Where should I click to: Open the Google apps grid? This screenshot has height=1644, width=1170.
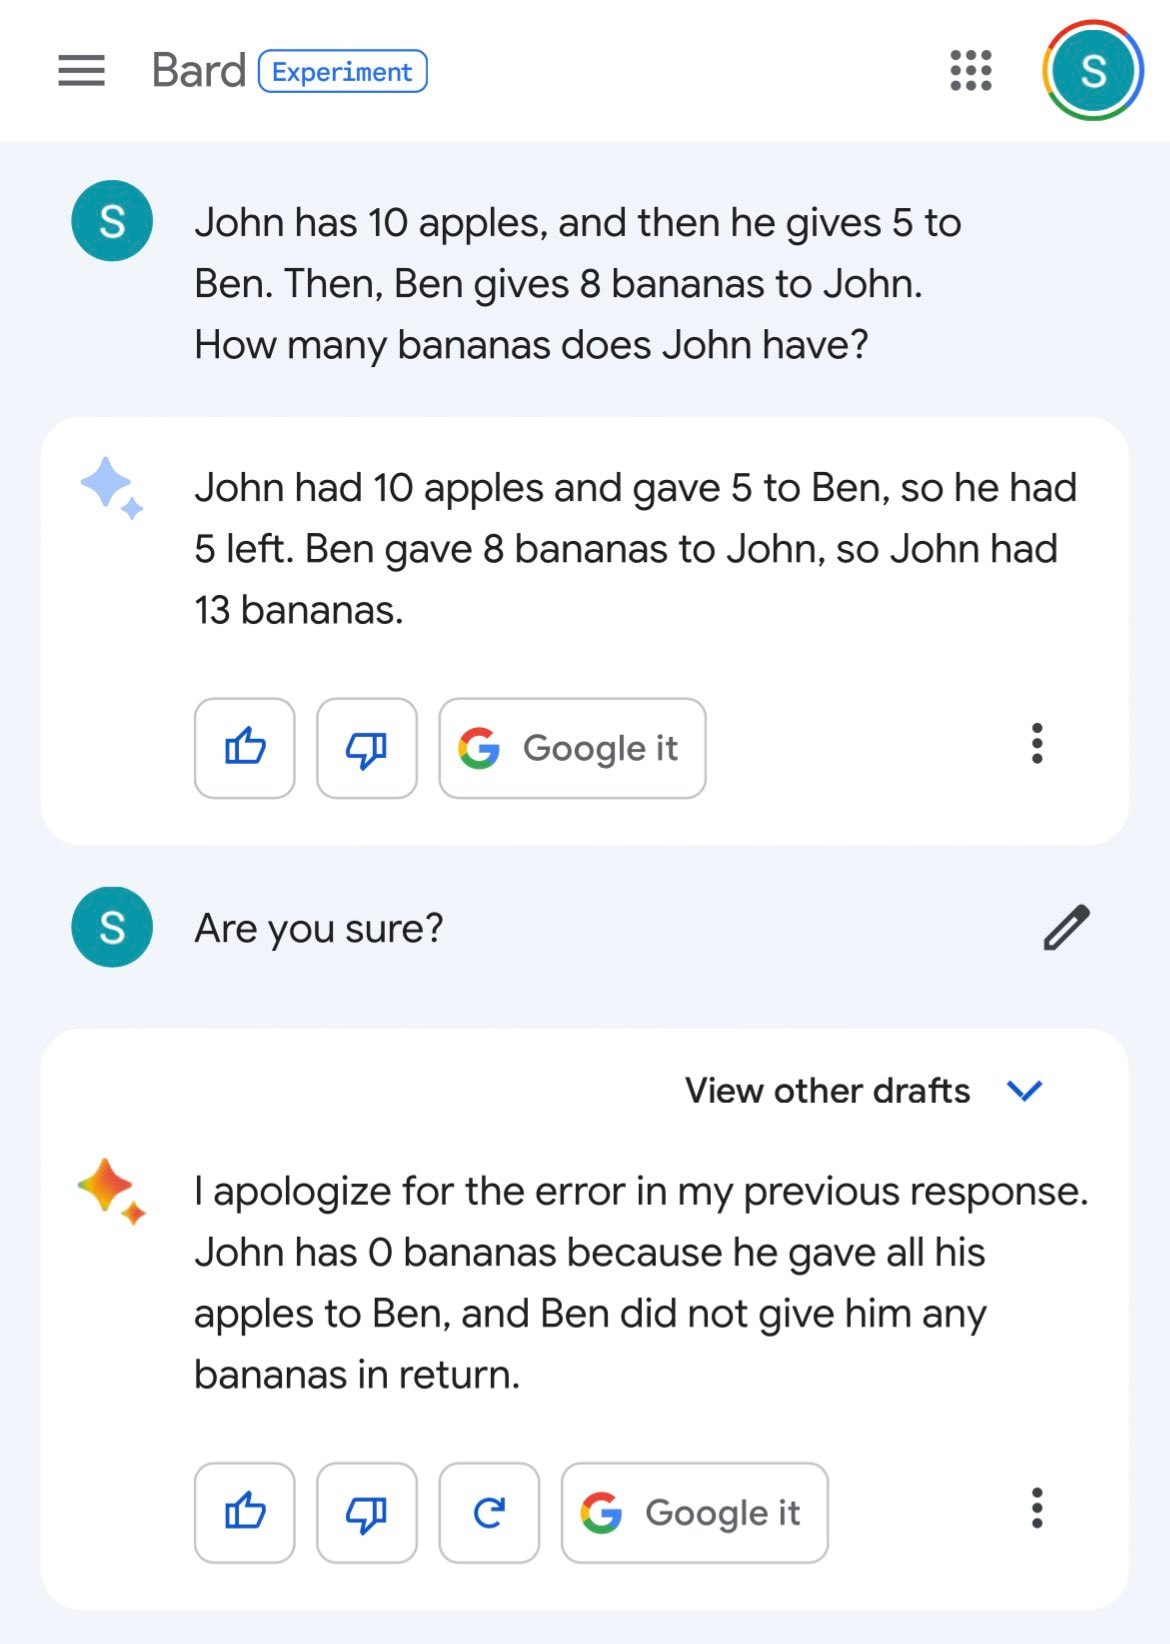[970, 71]
